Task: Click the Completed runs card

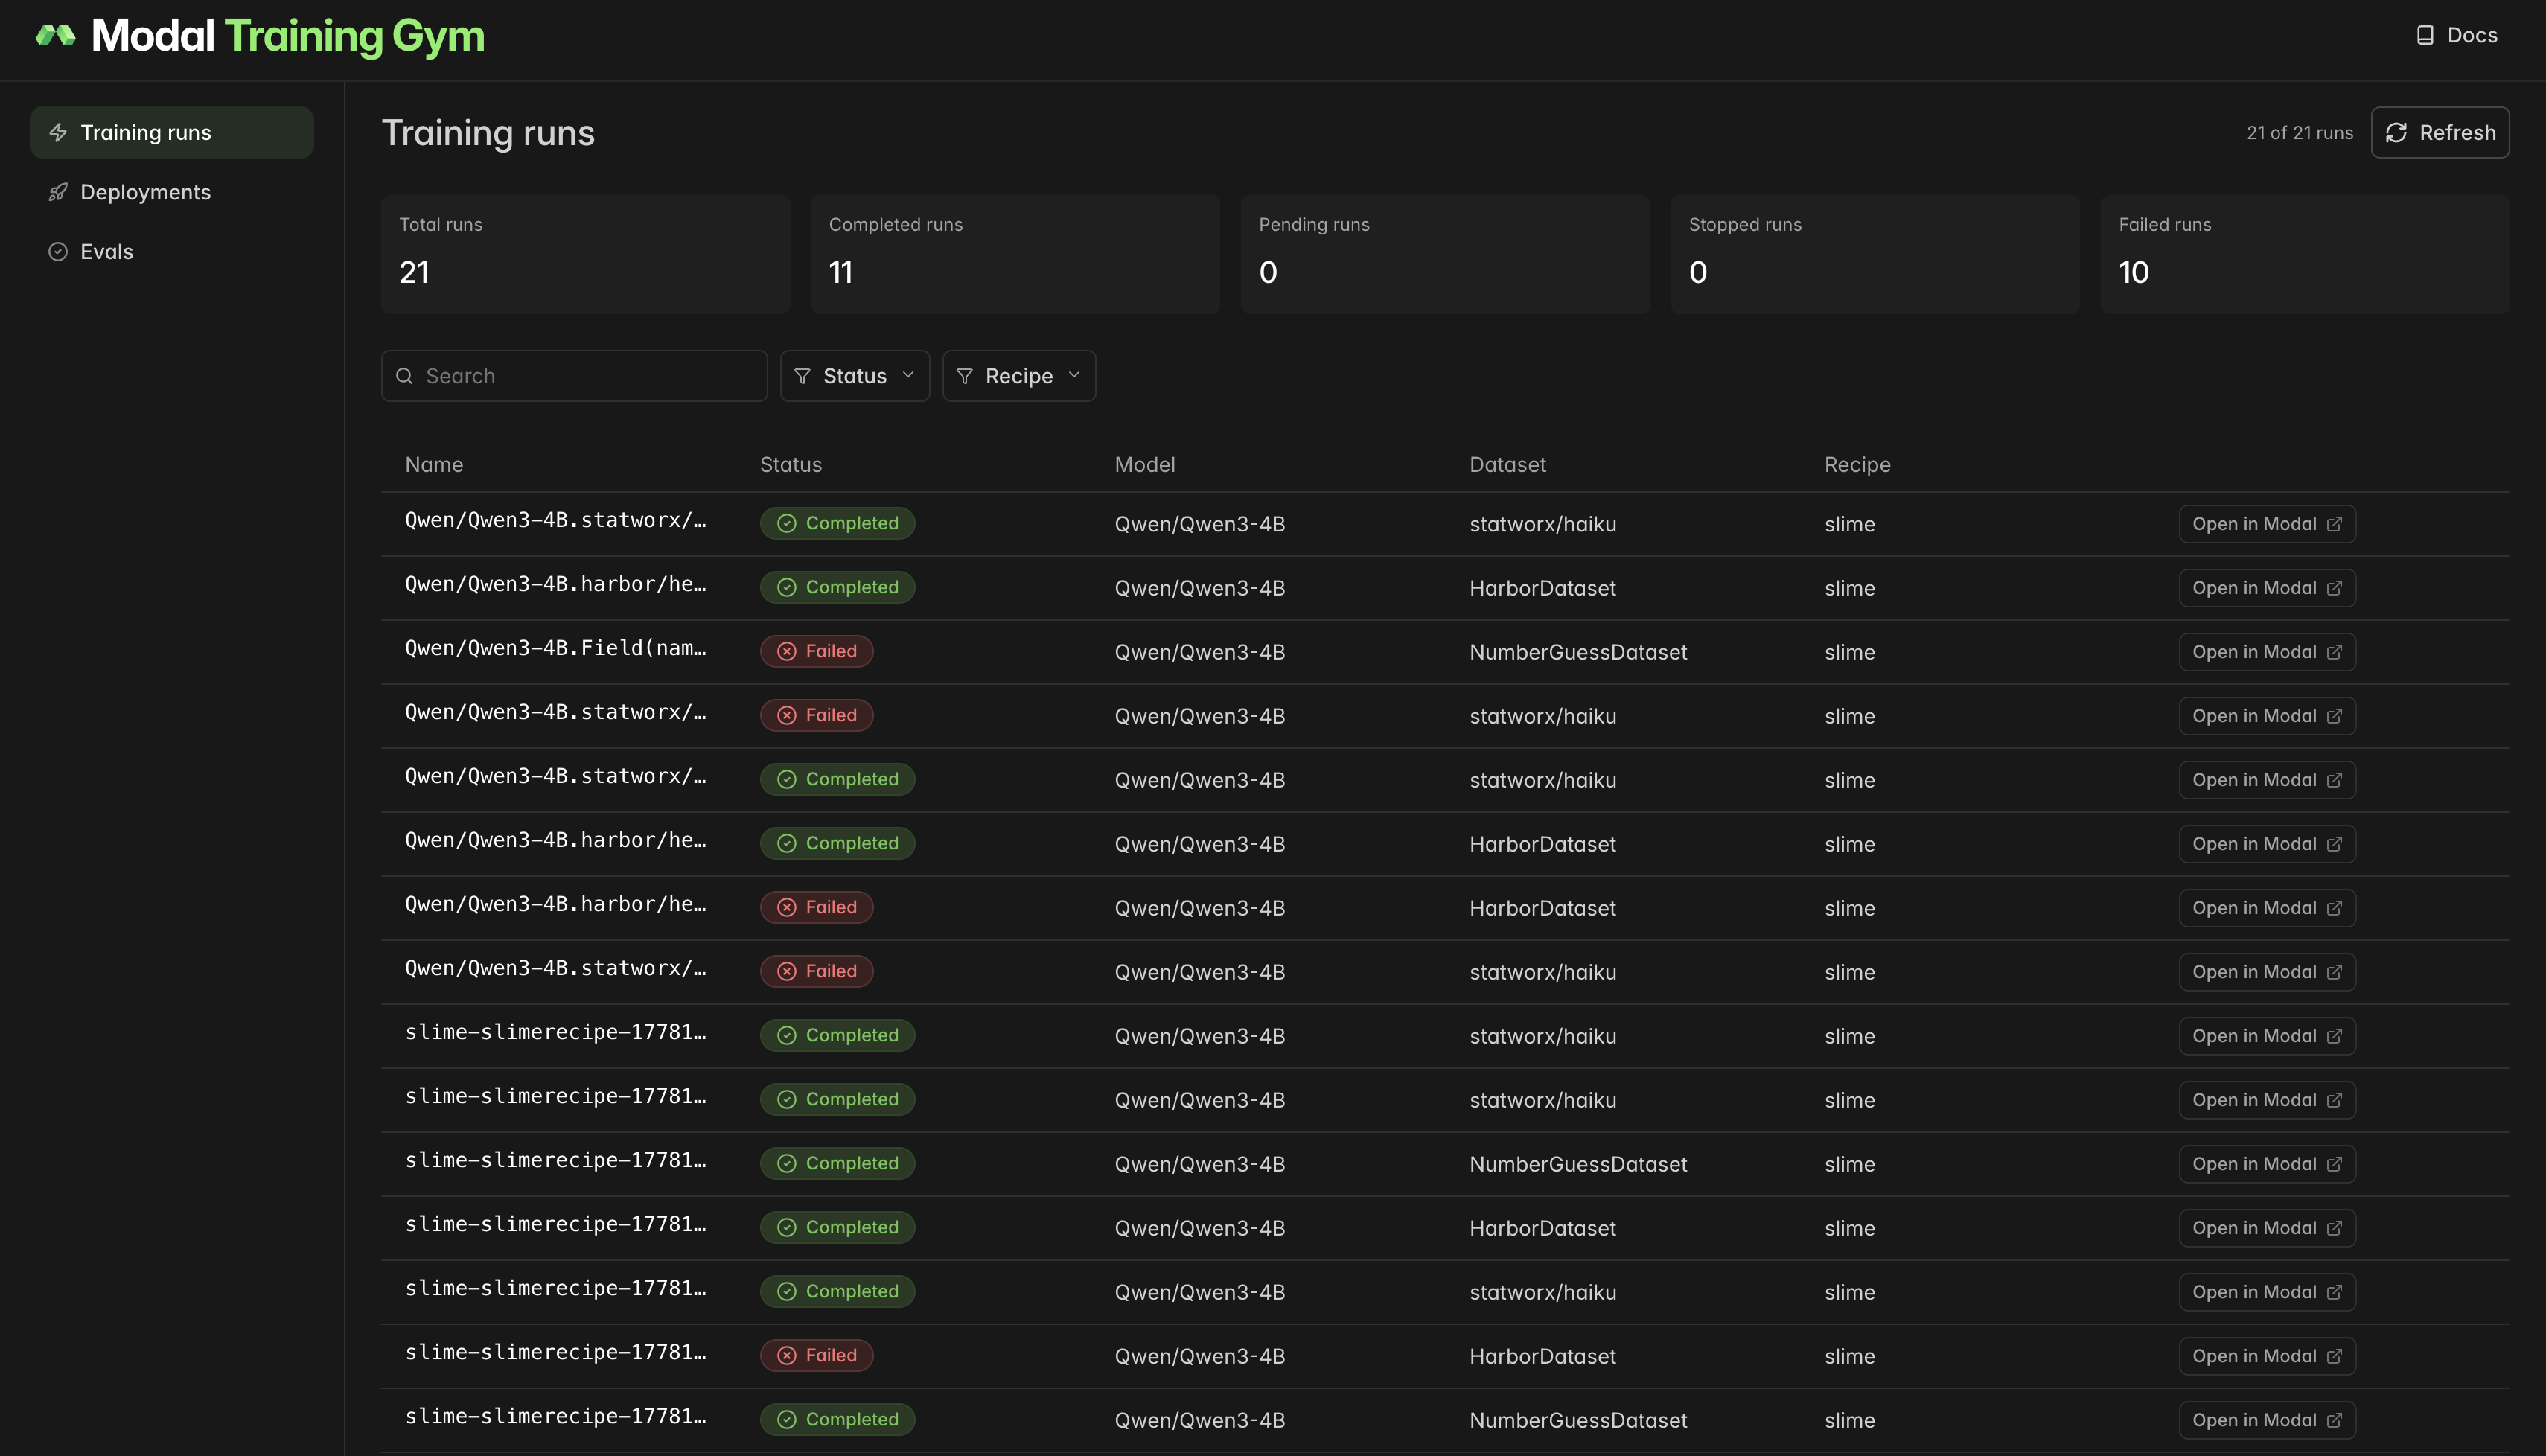Action: click(1015, 254)
